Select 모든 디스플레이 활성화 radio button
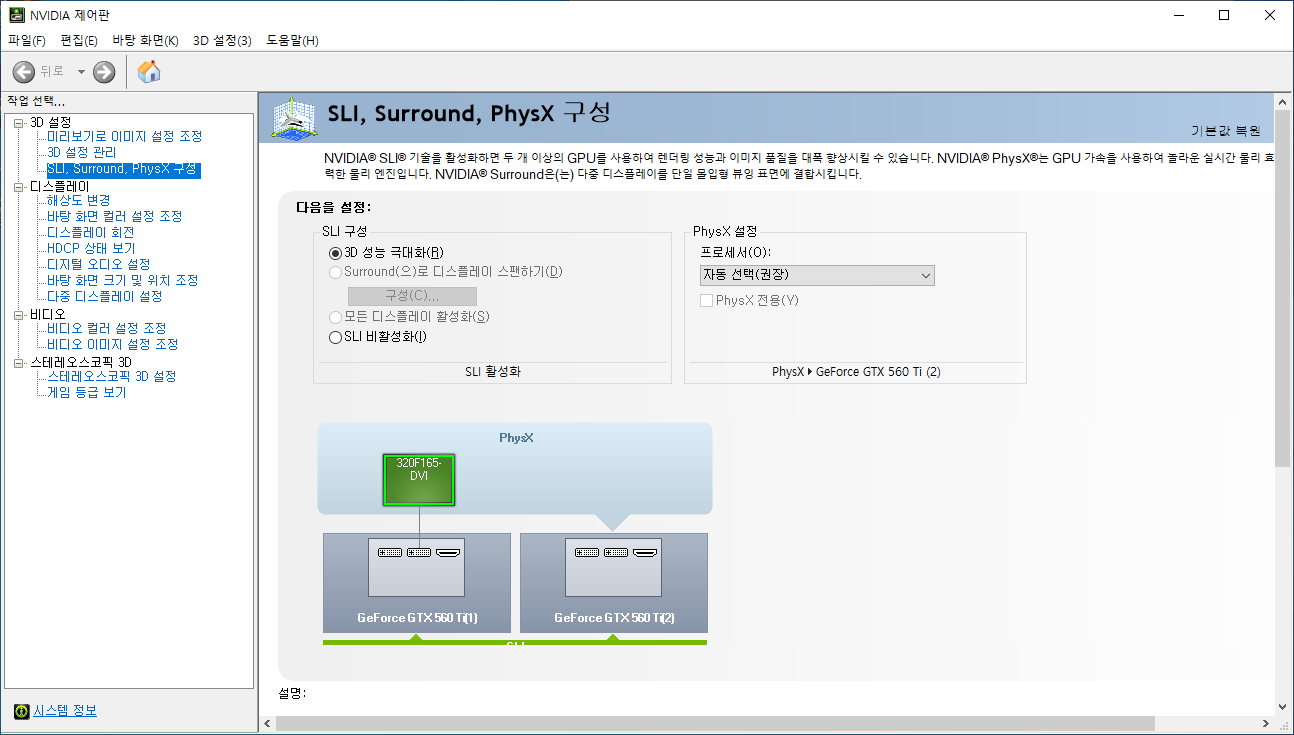 (x=335, y=317)
